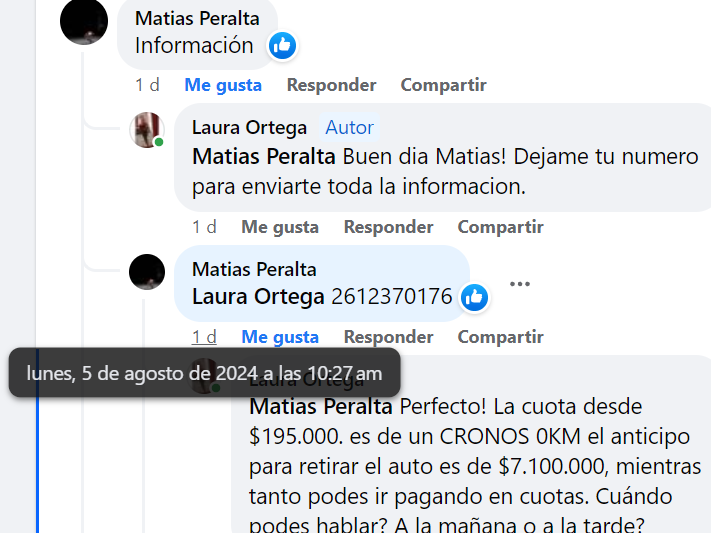The height and width of the screenshot is (533, 711).
Task: Click Responder under the Información comment
Action: pos(331,85)
